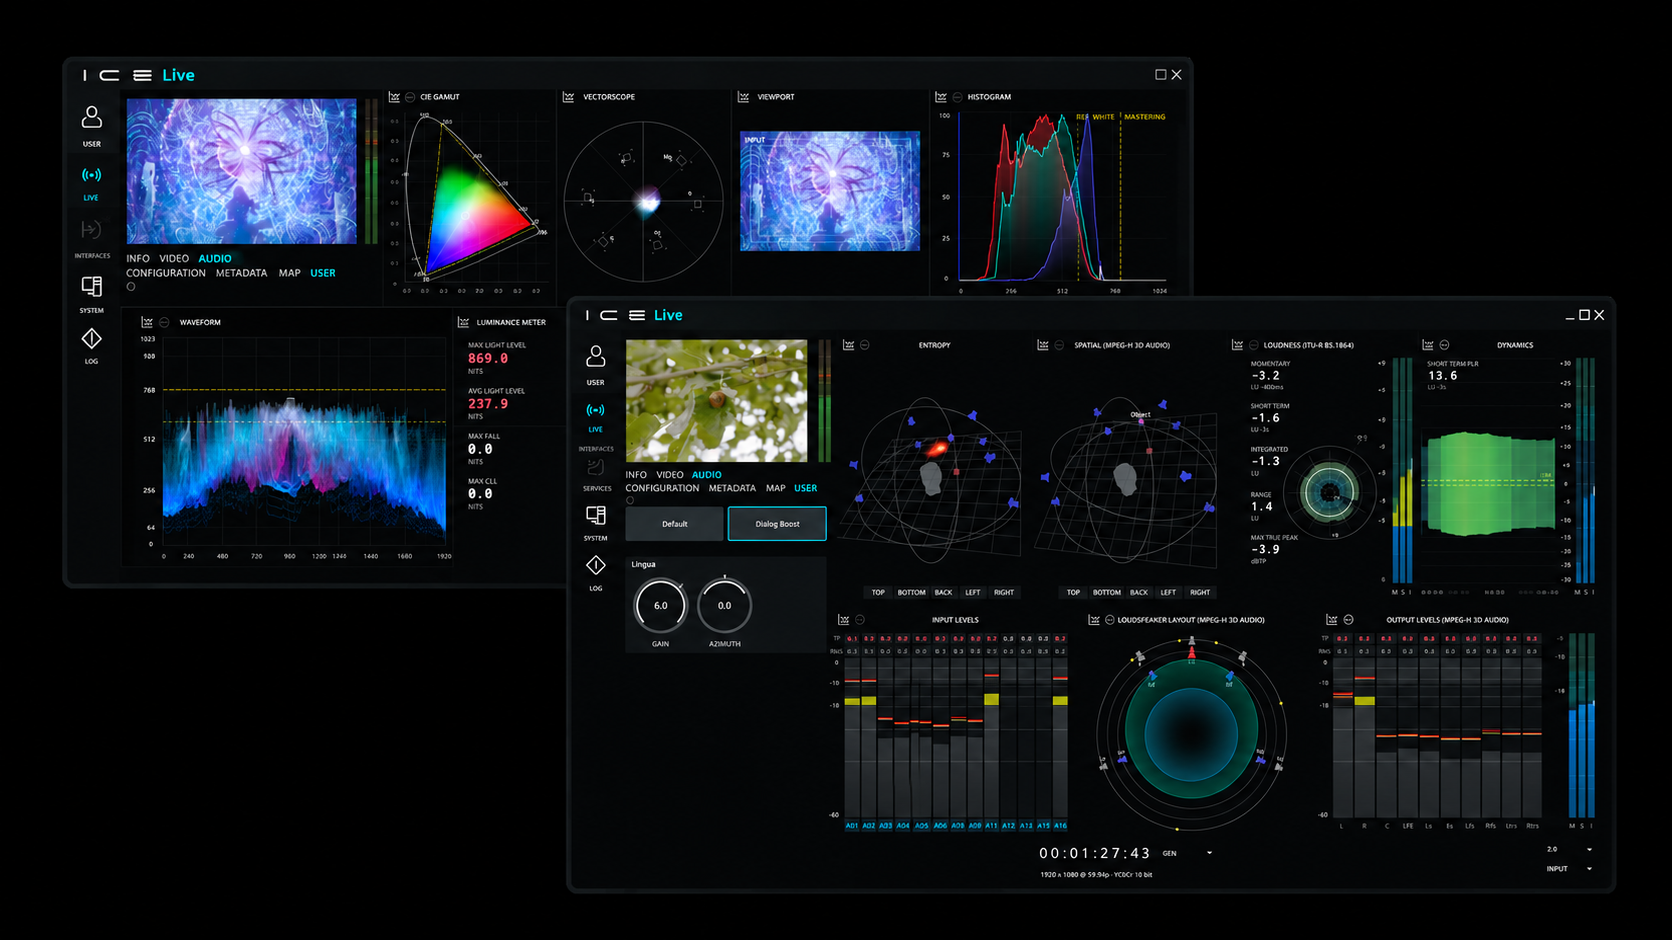This screenshot has height=940, width=1672.
Task: Select the Dialog Boost preset button
Action: click(777, 524)
